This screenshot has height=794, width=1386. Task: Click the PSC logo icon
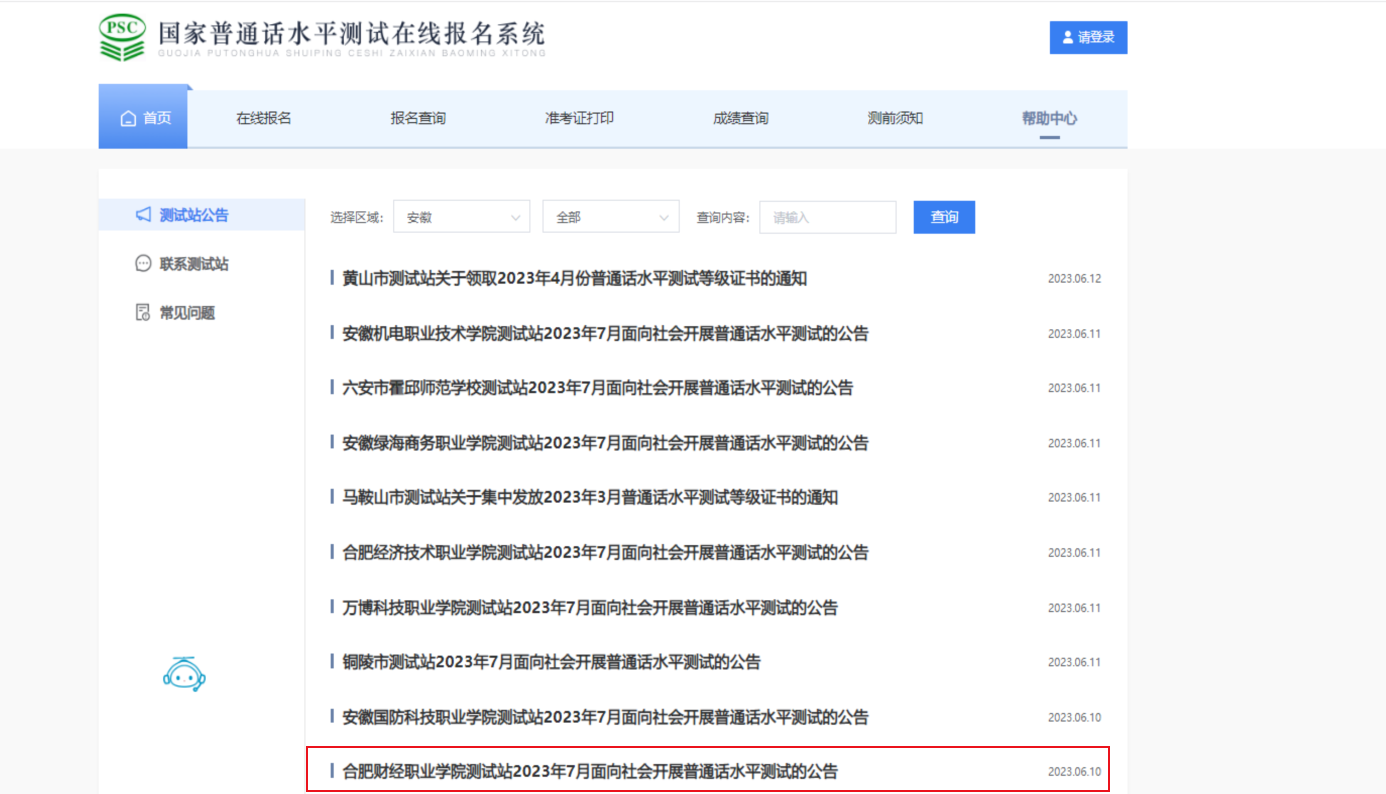pyautogui.click(x=122, y=37)
